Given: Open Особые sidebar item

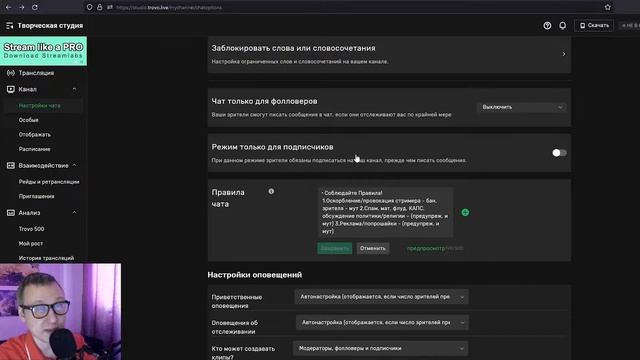Looking at the screenshot, I should 29,120.
